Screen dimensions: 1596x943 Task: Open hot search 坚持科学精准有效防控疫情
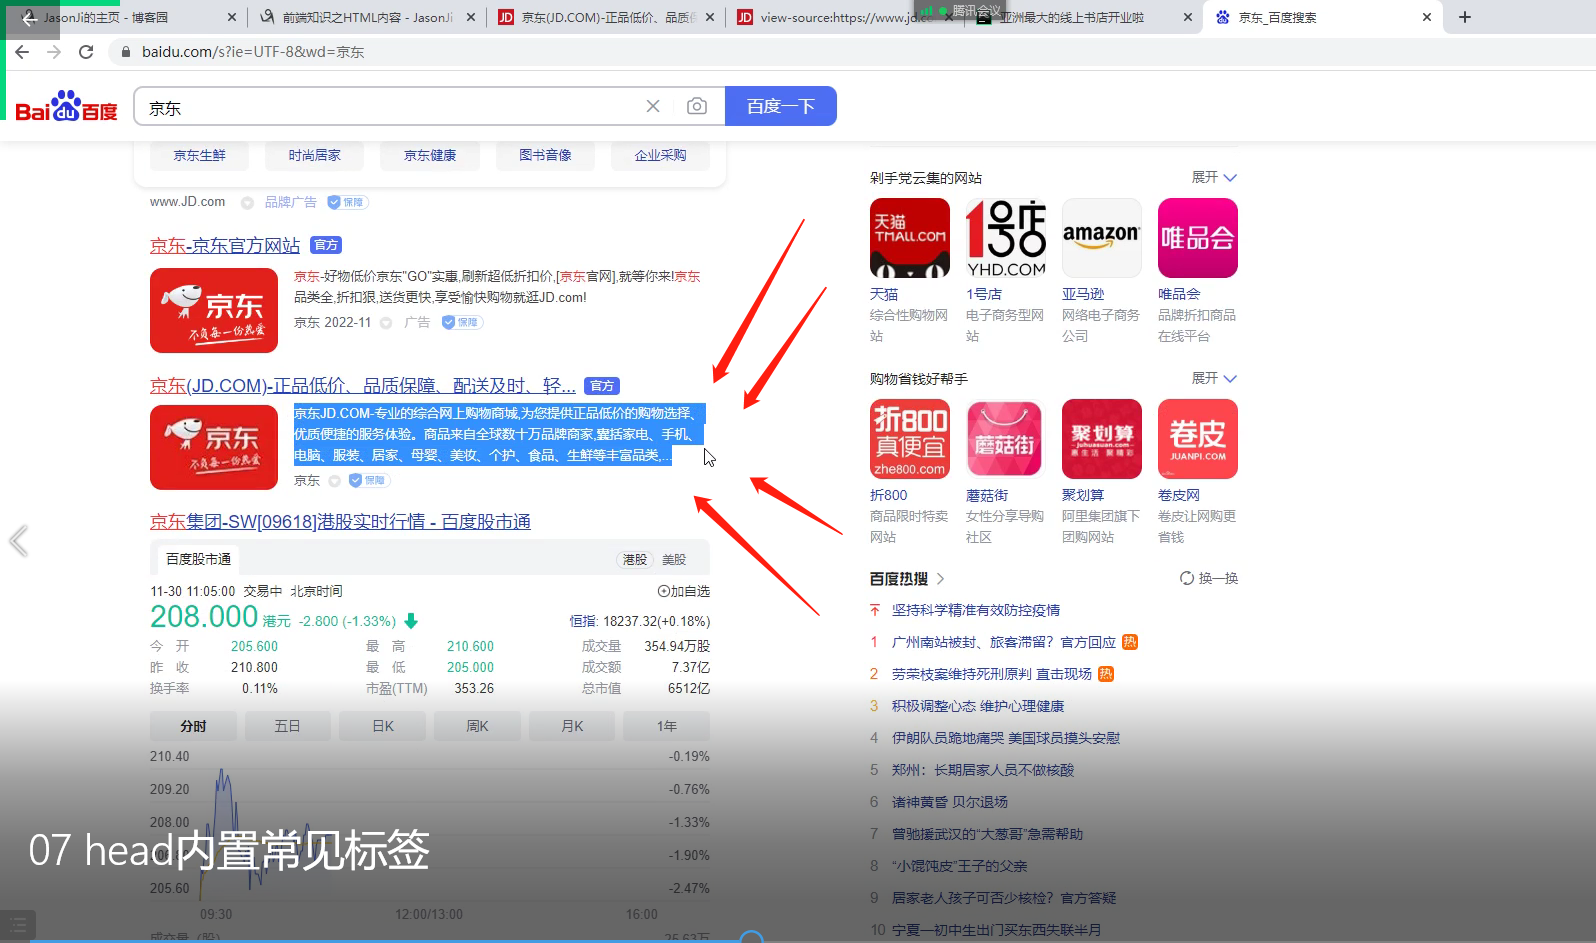pos(976,610)
